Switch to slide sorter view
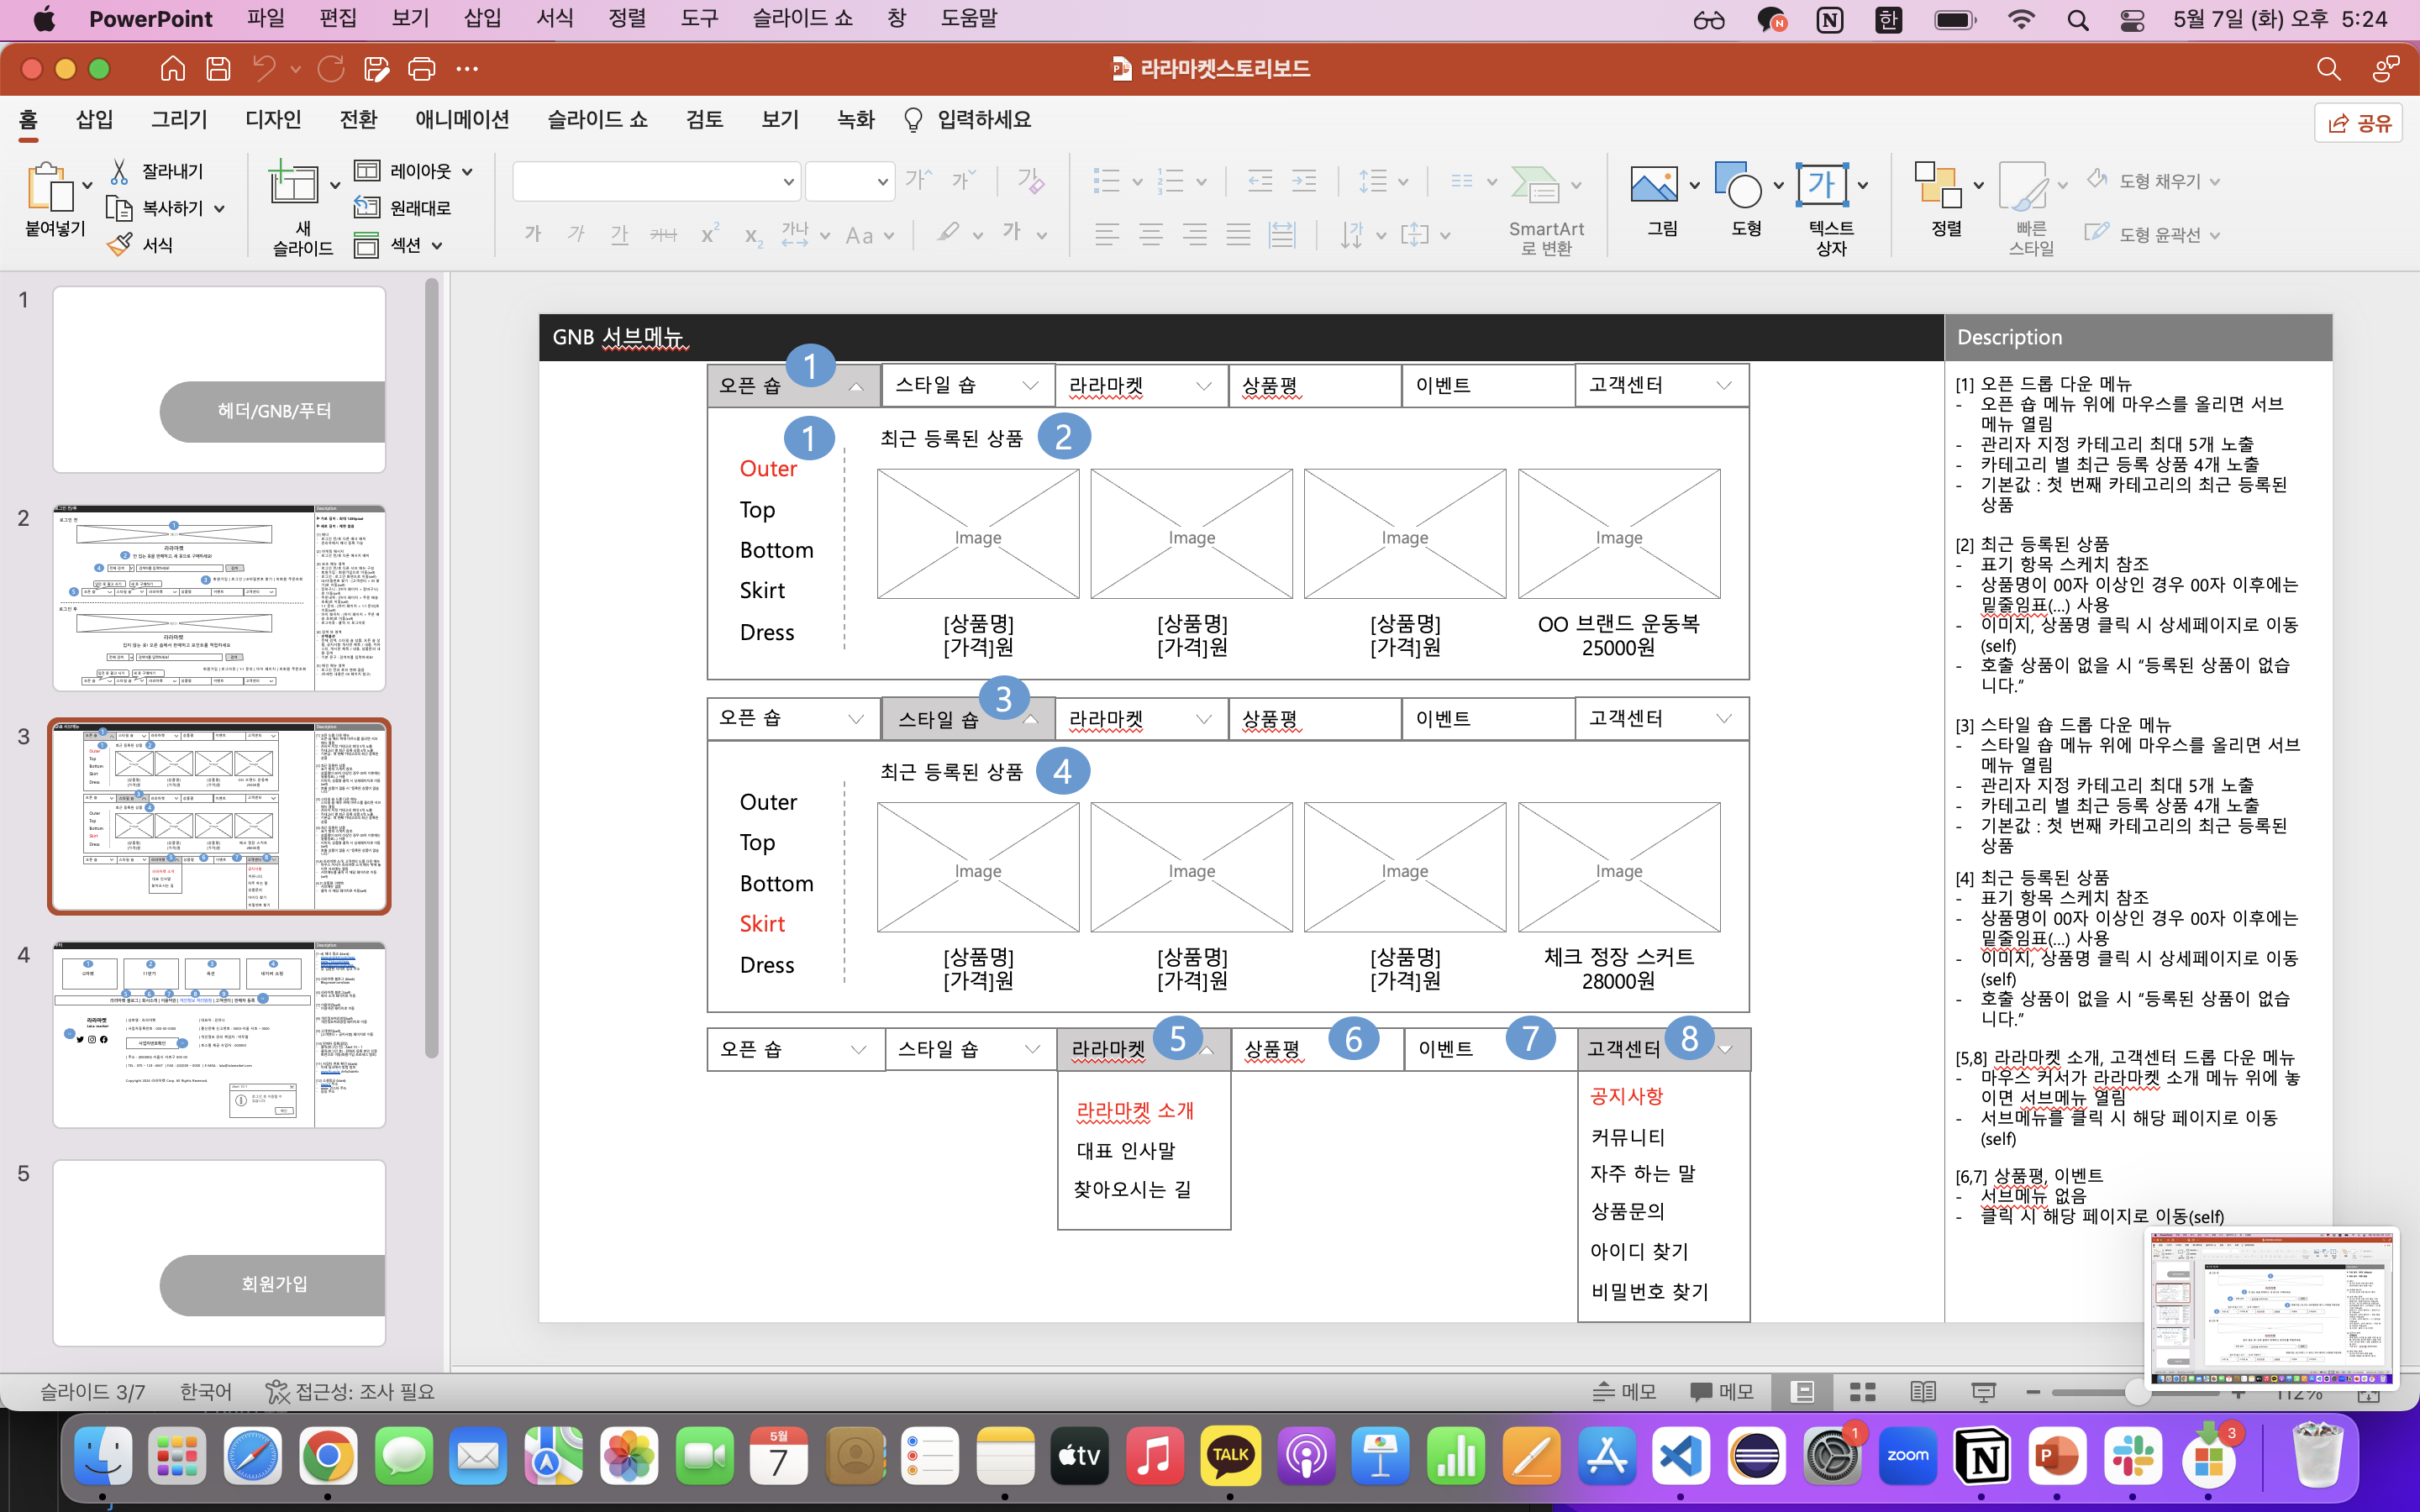 pos(1862,1392)
